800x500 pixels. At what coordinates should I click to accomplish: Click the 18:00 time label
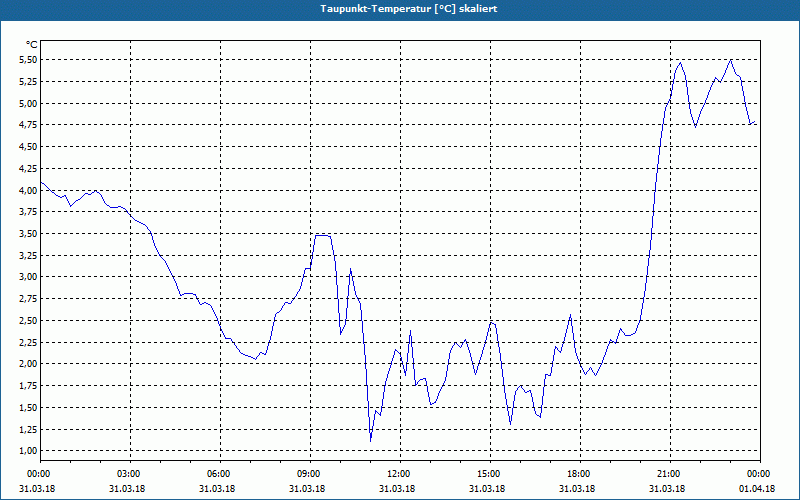tap(581, 473)
